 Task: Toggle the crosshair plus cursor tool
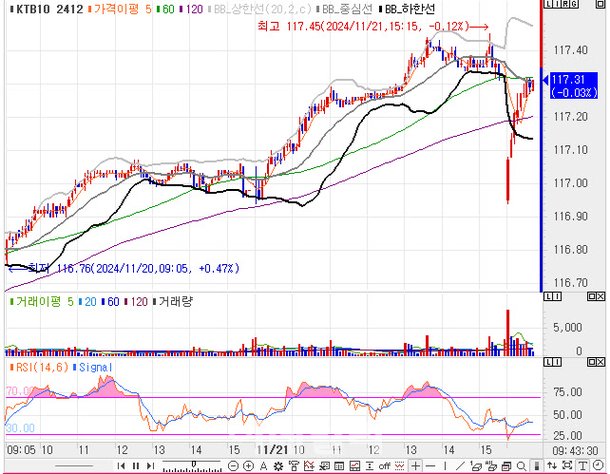(x=415, y=466)
